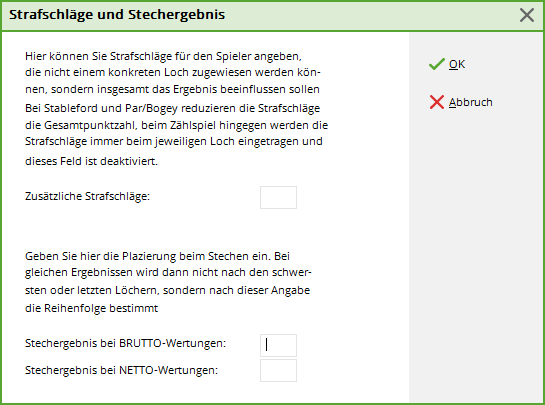Select the NETTO-Wertungen Stechergebnis field

(278, 371)
